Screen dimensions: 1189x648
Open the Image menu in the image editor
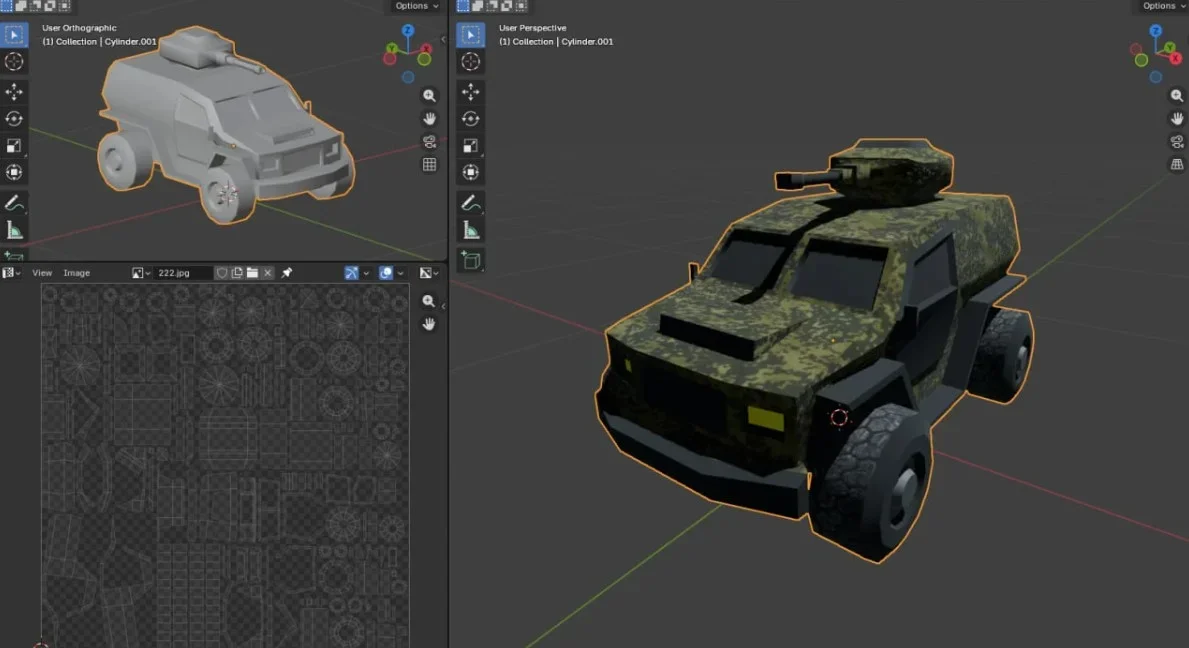coord(77,273)
